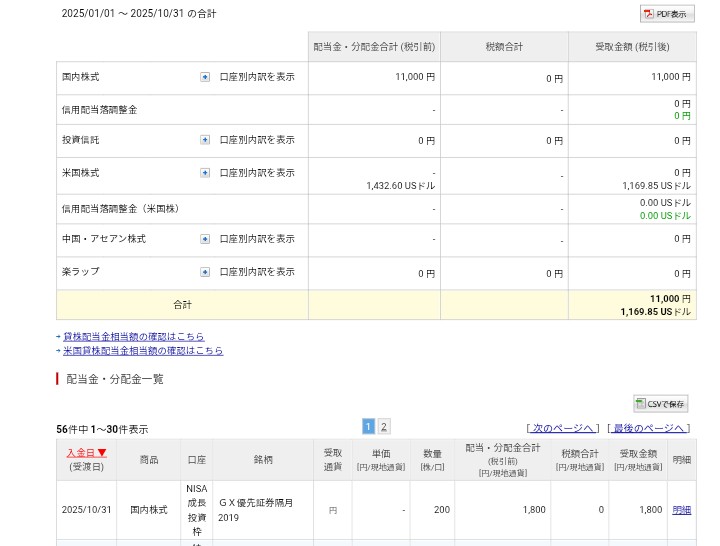The image size is (720, 546).
Task: Click the CSVで保存 button
Action: point(660,404)
